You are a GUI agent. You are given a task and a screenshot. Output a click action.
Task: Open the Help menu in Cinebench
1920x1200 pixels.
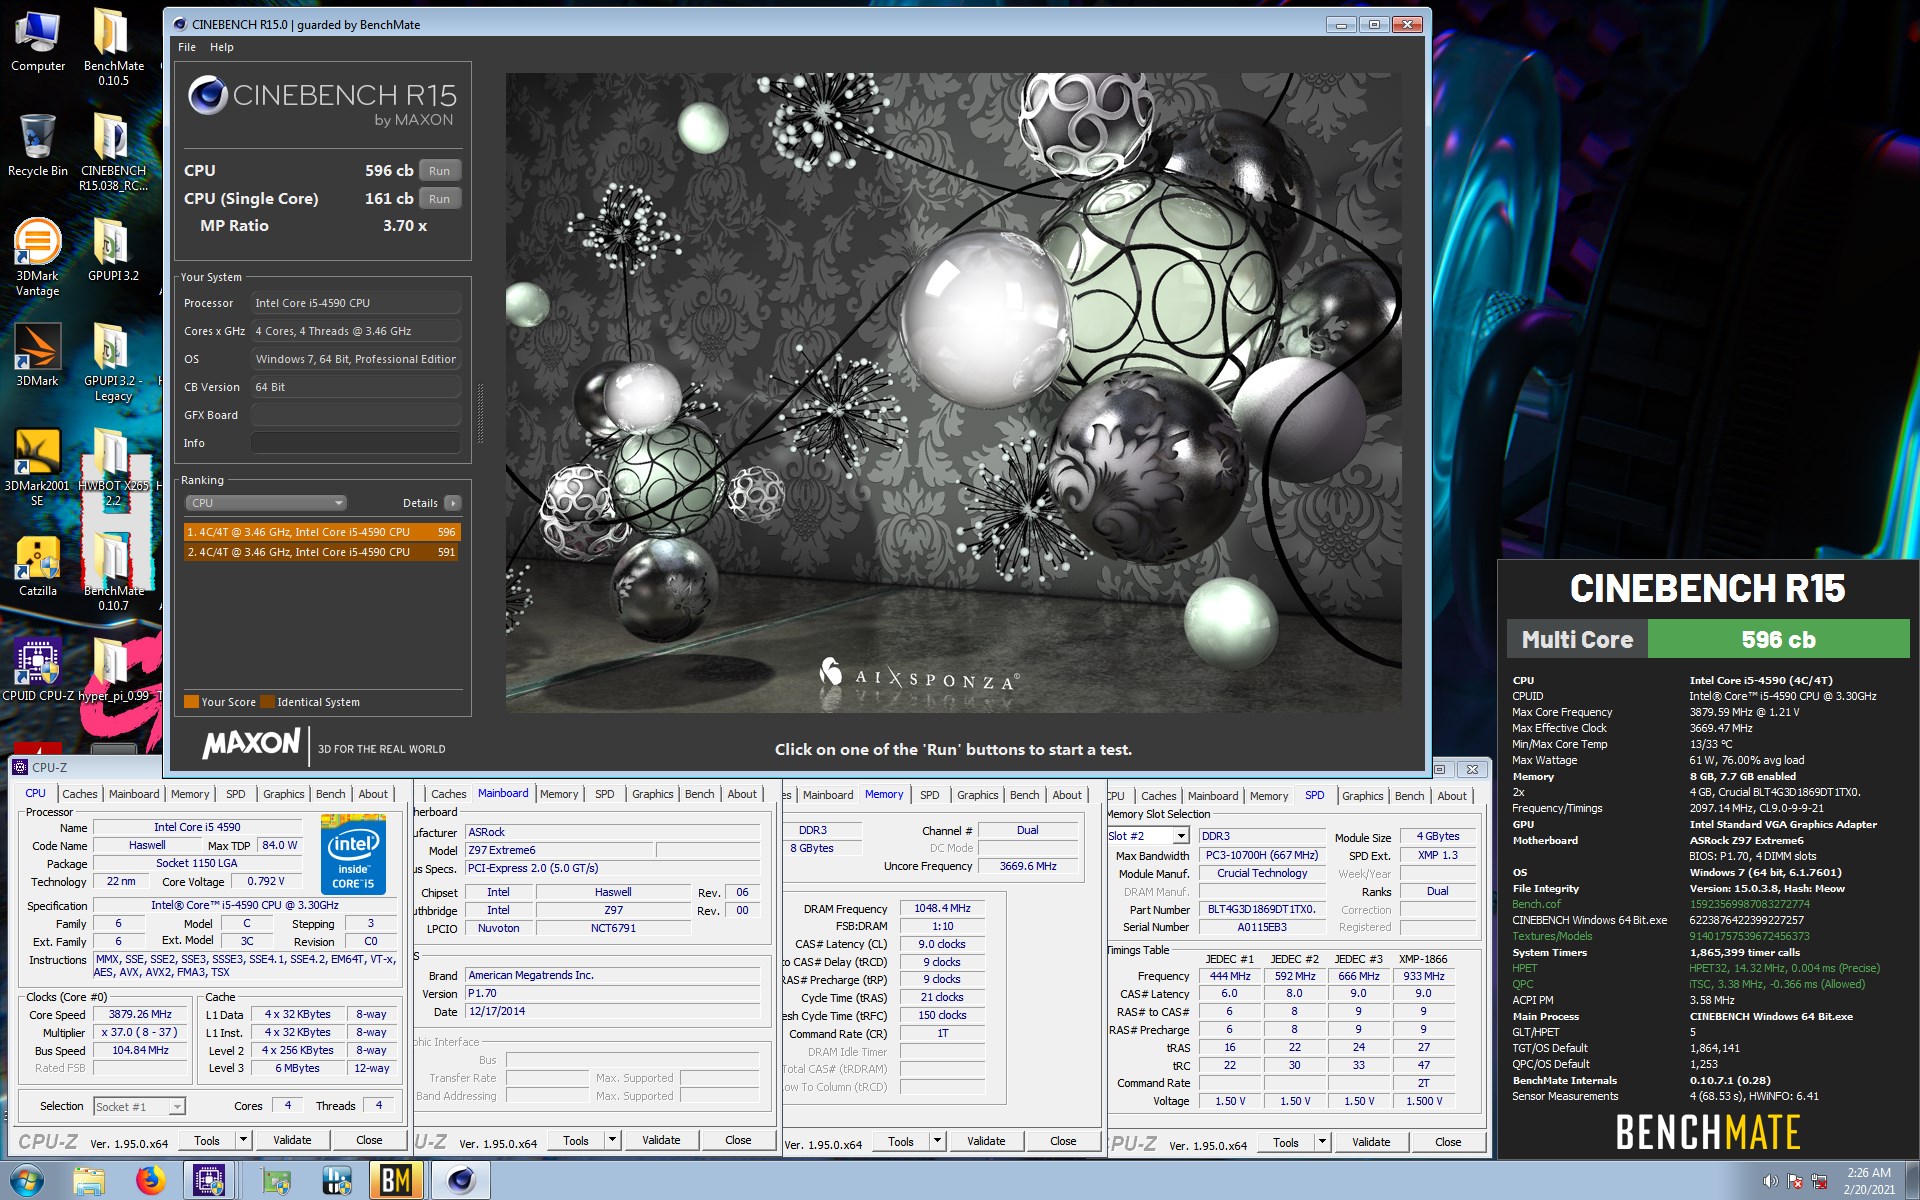[221, 47]
